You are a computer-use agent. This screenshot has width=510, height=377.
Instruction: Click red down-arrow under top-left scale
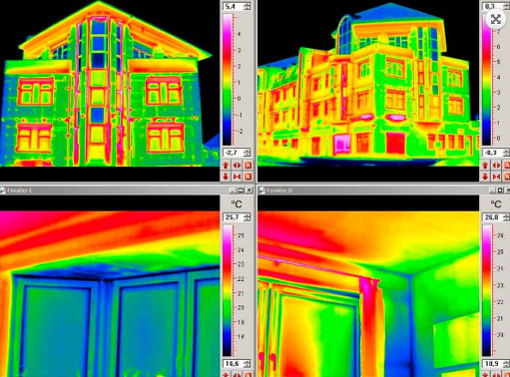coord(226,176)
